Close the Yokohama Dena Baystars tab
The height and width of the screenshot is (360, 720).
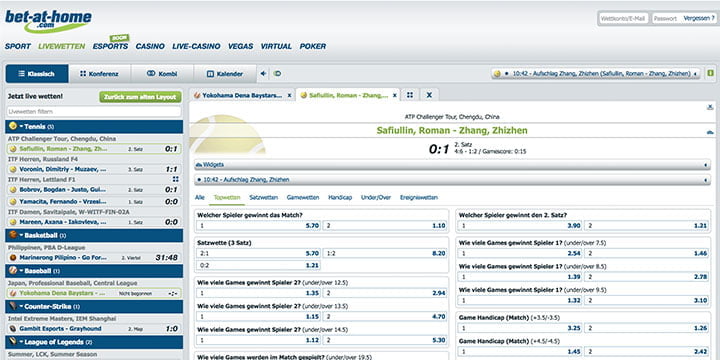point(289,96)
